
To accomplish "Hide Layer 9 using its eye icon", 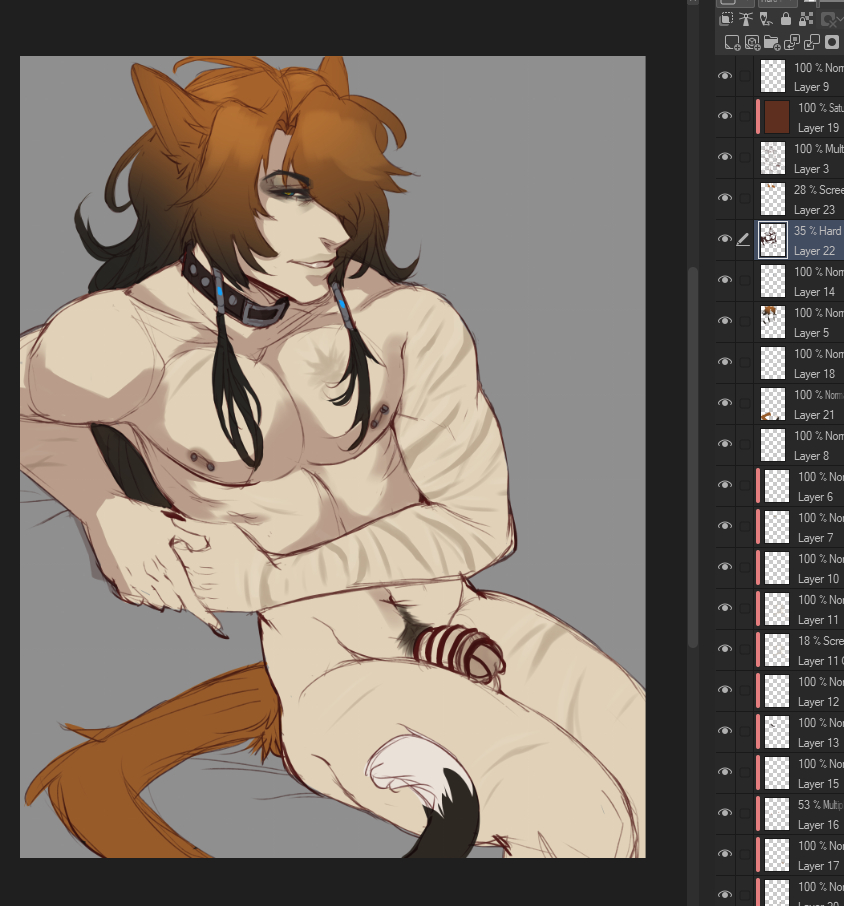I will [x=725, y=76].
